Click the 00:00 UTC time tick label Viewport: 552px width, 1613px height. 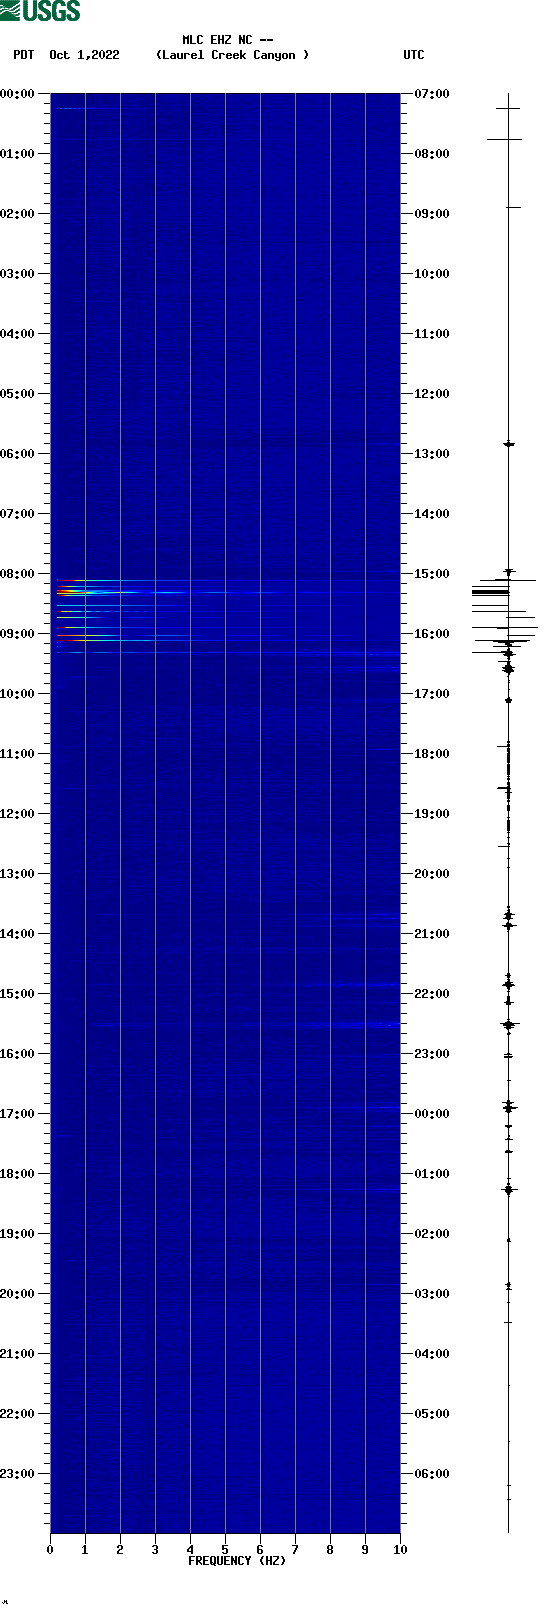[x=432, y=1114]
